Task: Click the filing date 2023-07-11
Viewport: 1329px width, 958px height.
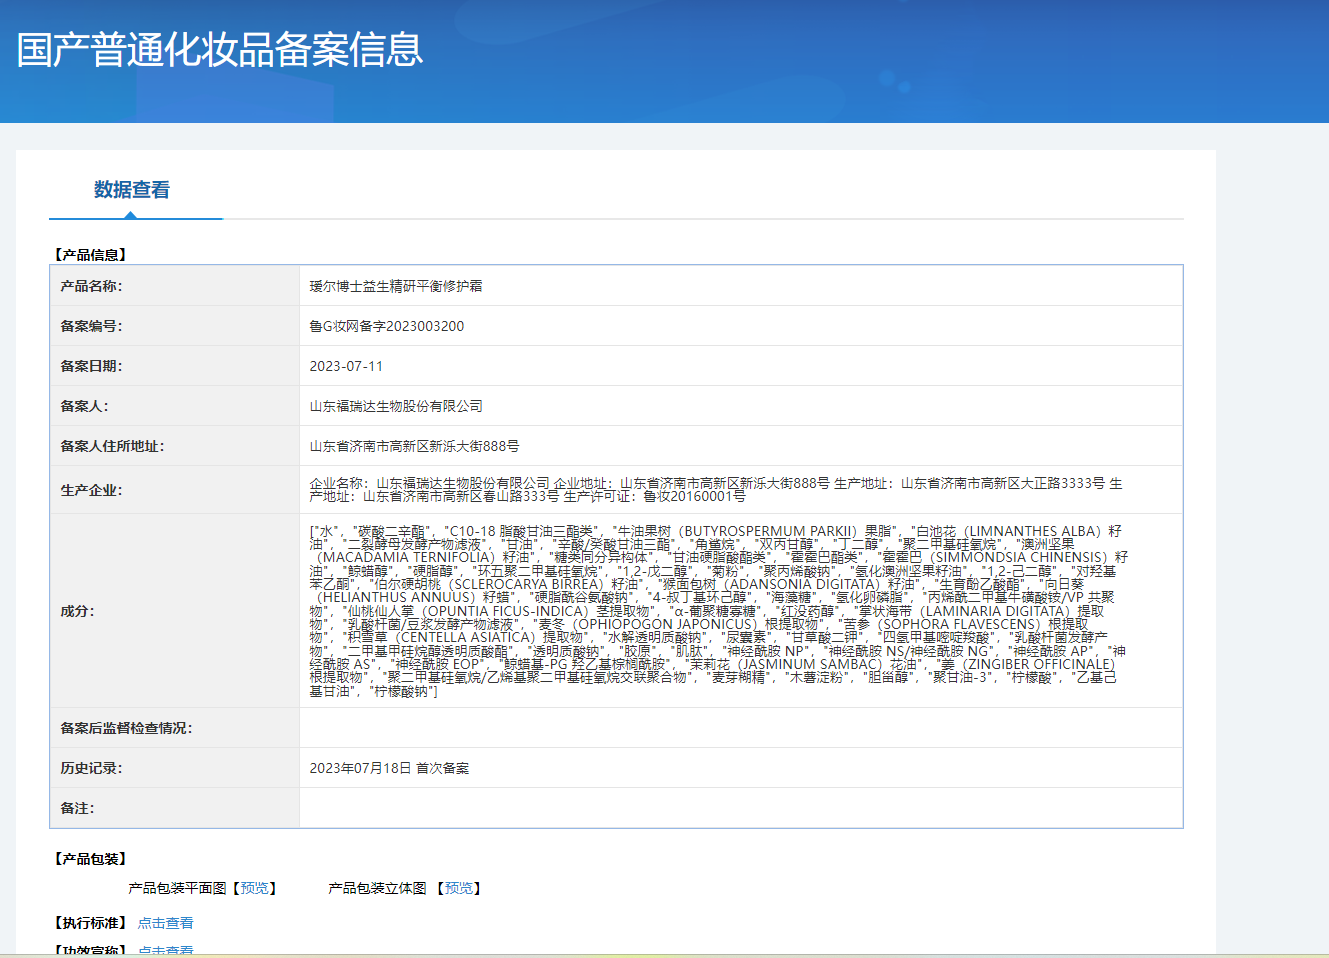Action: tap(346, 366)
